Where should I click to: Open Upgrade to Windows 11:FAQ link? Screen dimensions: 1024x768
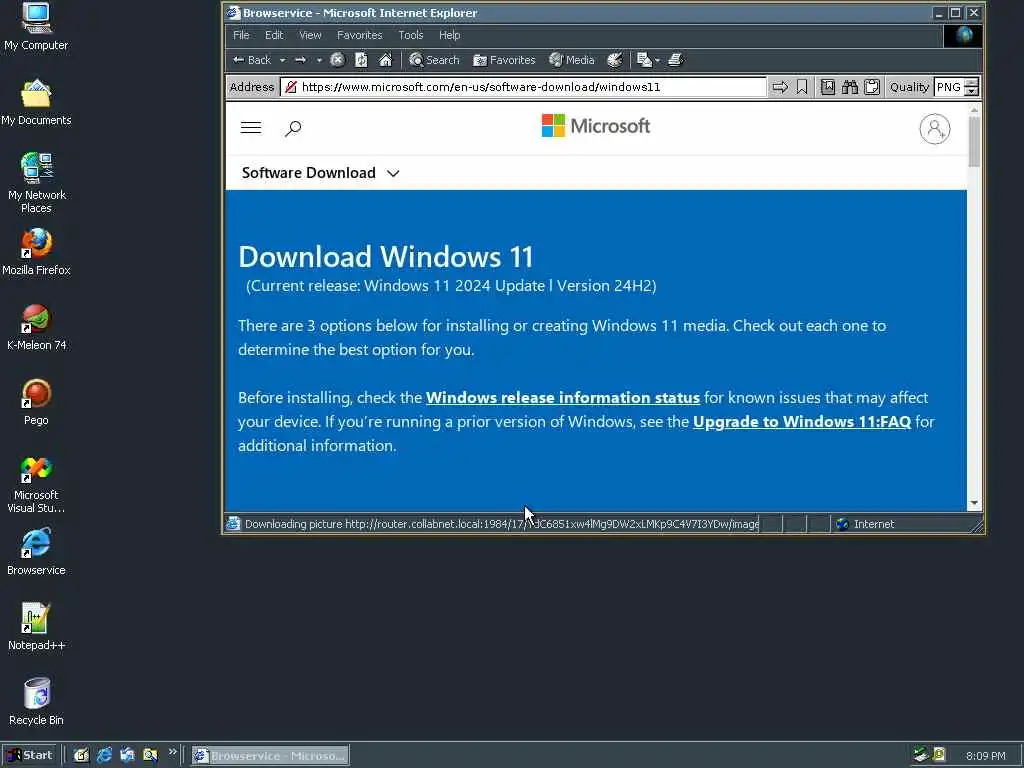click(801, 422)
